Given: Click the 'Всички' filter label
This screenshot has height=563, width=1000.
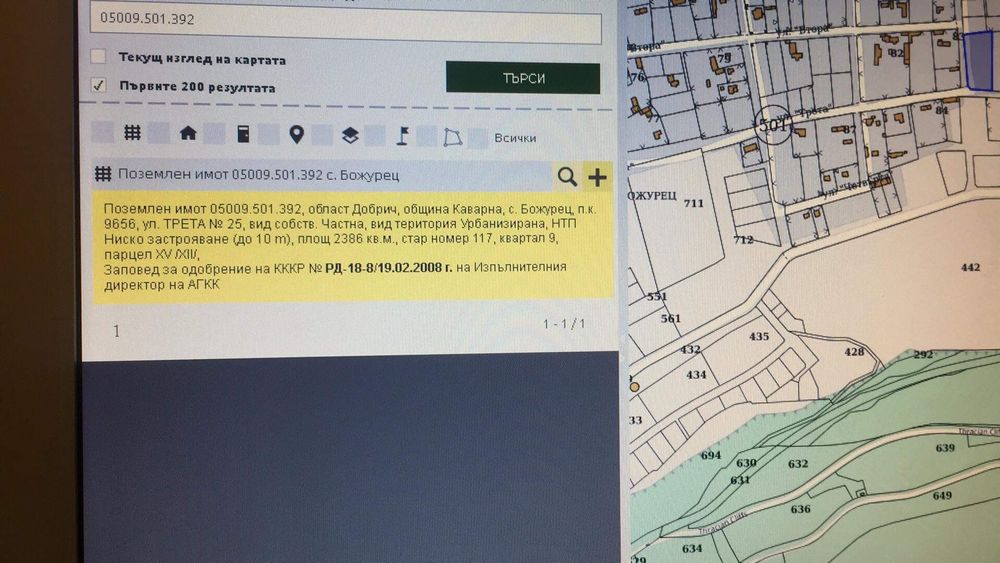Looking at the screenshot, I should [x=515, y=138].
